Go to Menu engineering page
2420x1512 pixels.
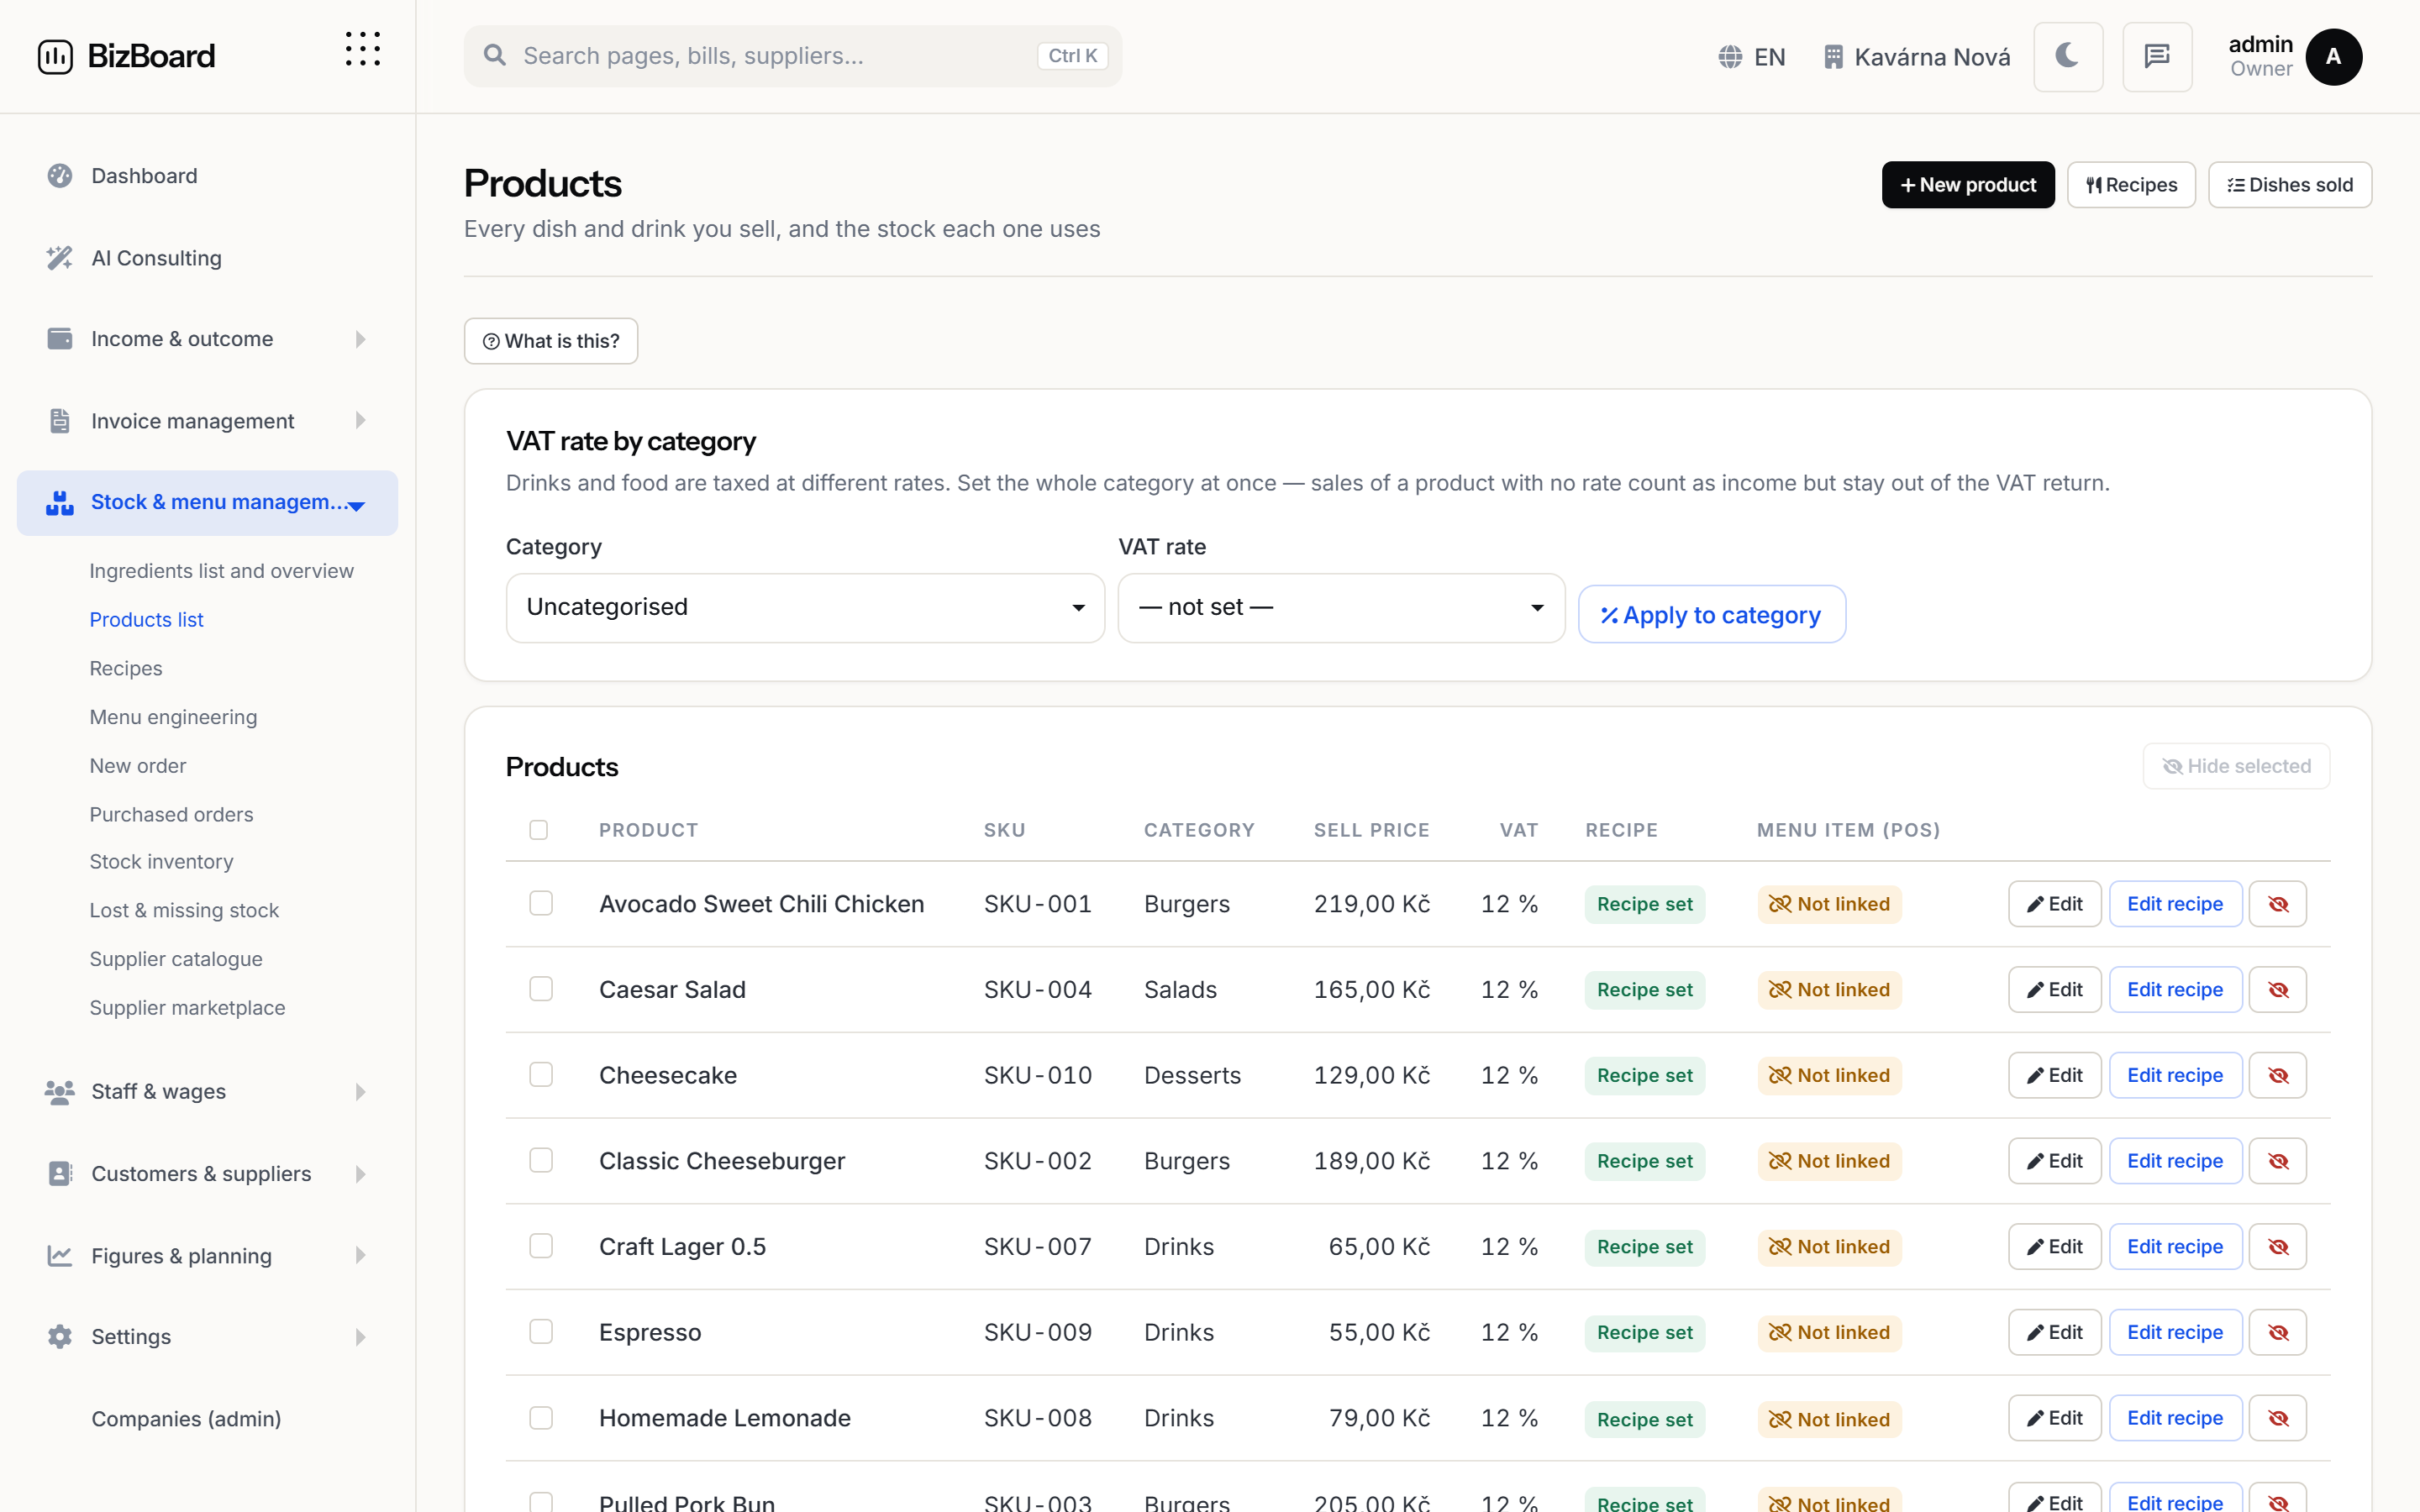tap(173, 717)
